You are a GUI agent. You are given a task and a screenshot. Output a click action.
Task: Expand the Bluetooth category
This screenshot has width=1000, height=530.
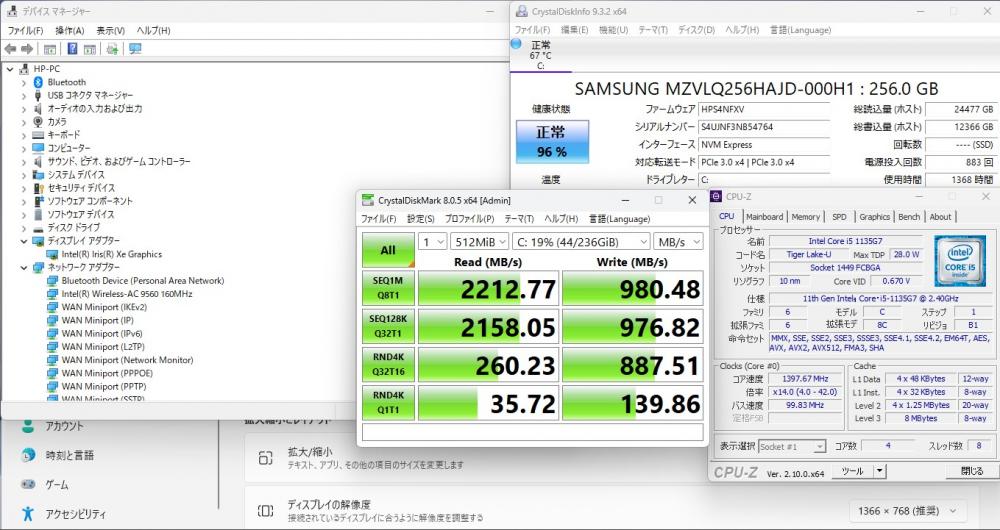tap(24, 82)
